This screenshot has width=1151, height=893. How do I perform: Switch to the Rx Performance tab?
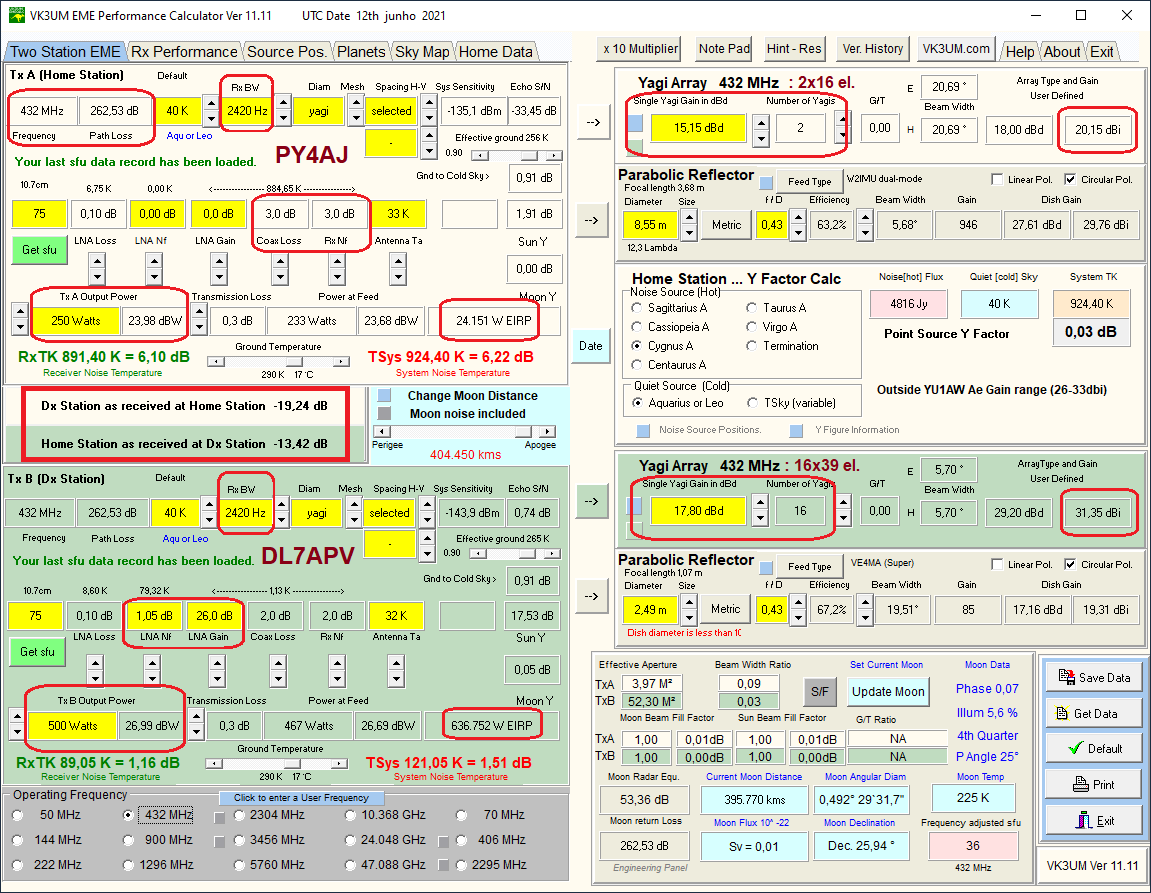(x=184, y=52)
